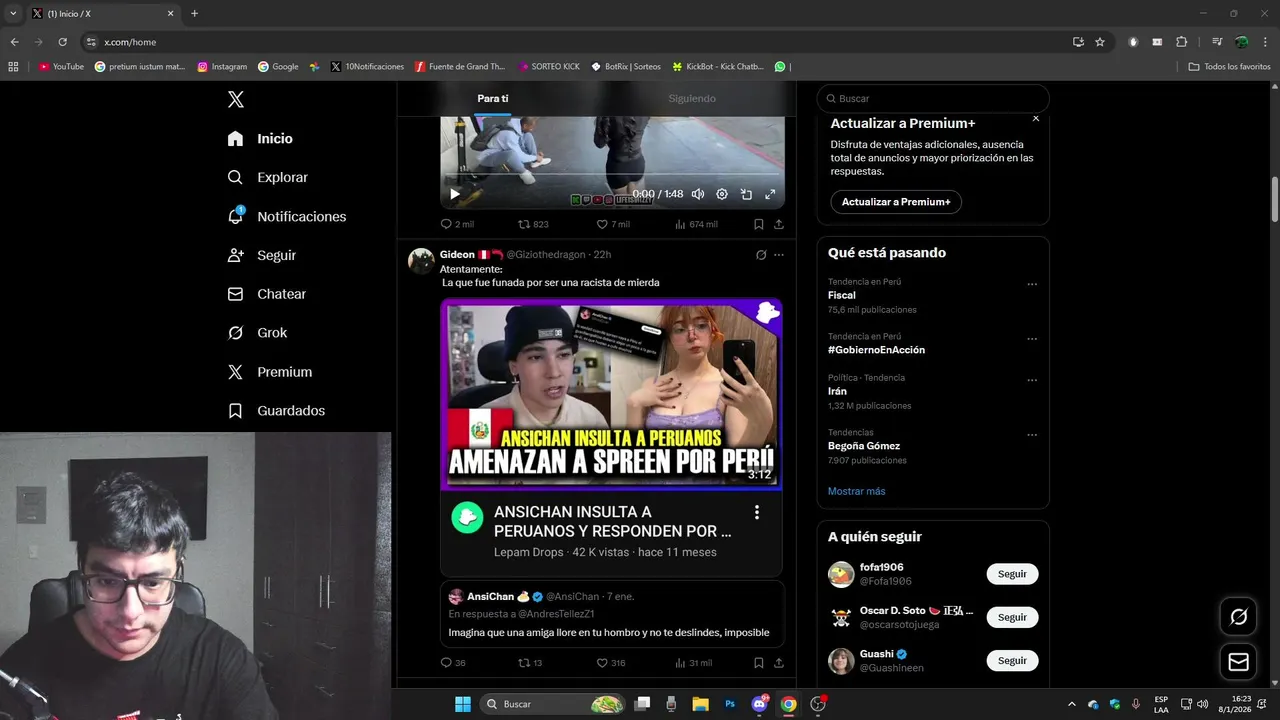Click Actualizar a Premium+ button
Screen dimensions: 1280x720
tap(896, 202)
